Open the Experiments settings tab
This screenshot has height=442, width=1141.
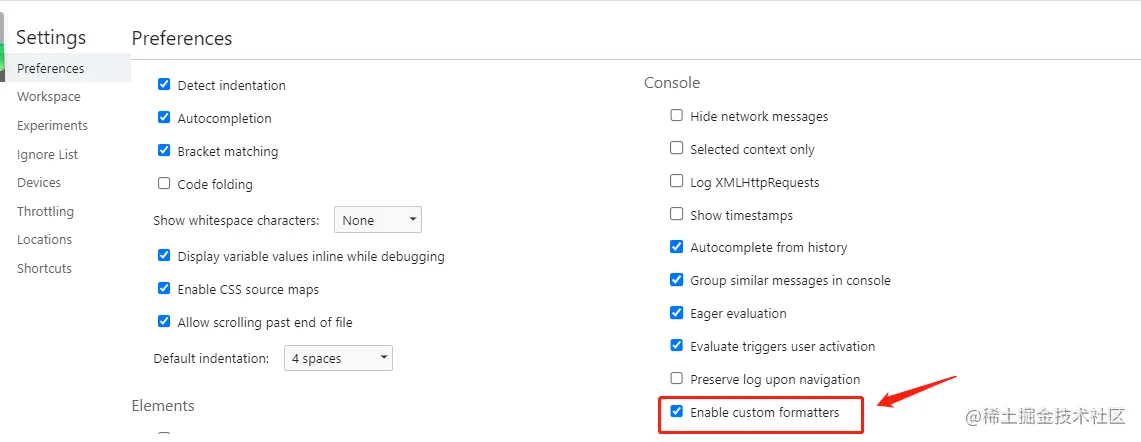click(52, 126)
